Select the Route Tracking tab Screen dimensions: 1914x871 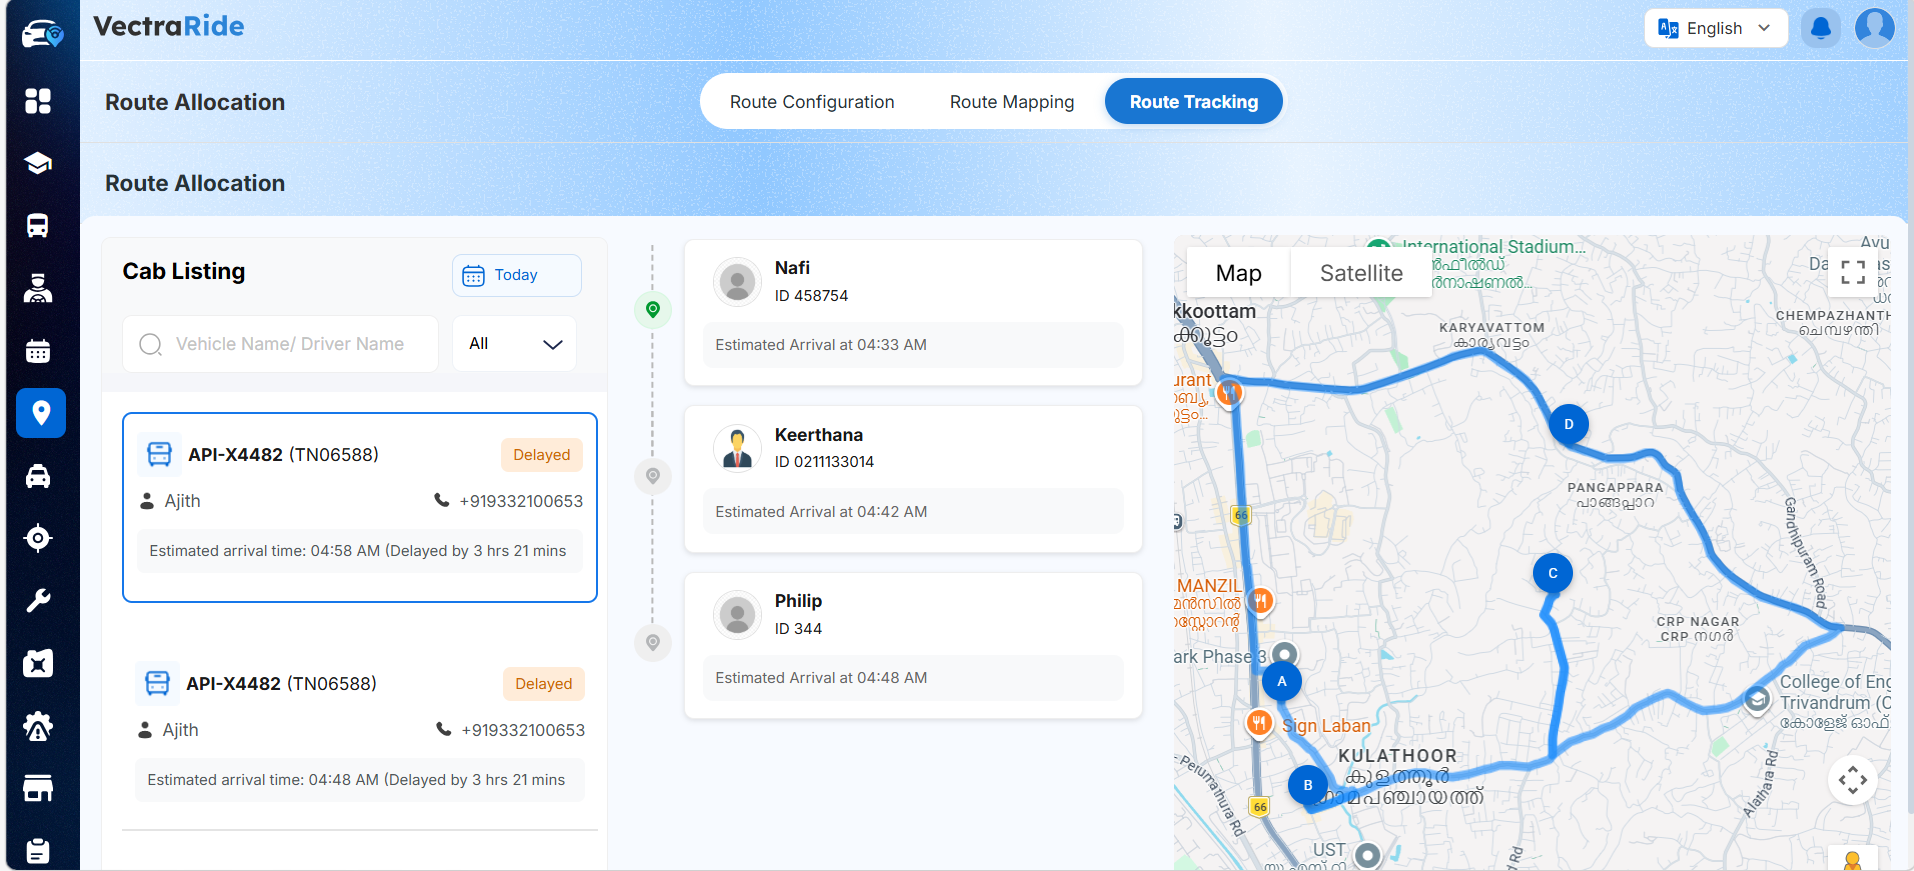pyautogui.click(x=1194, y=102)
